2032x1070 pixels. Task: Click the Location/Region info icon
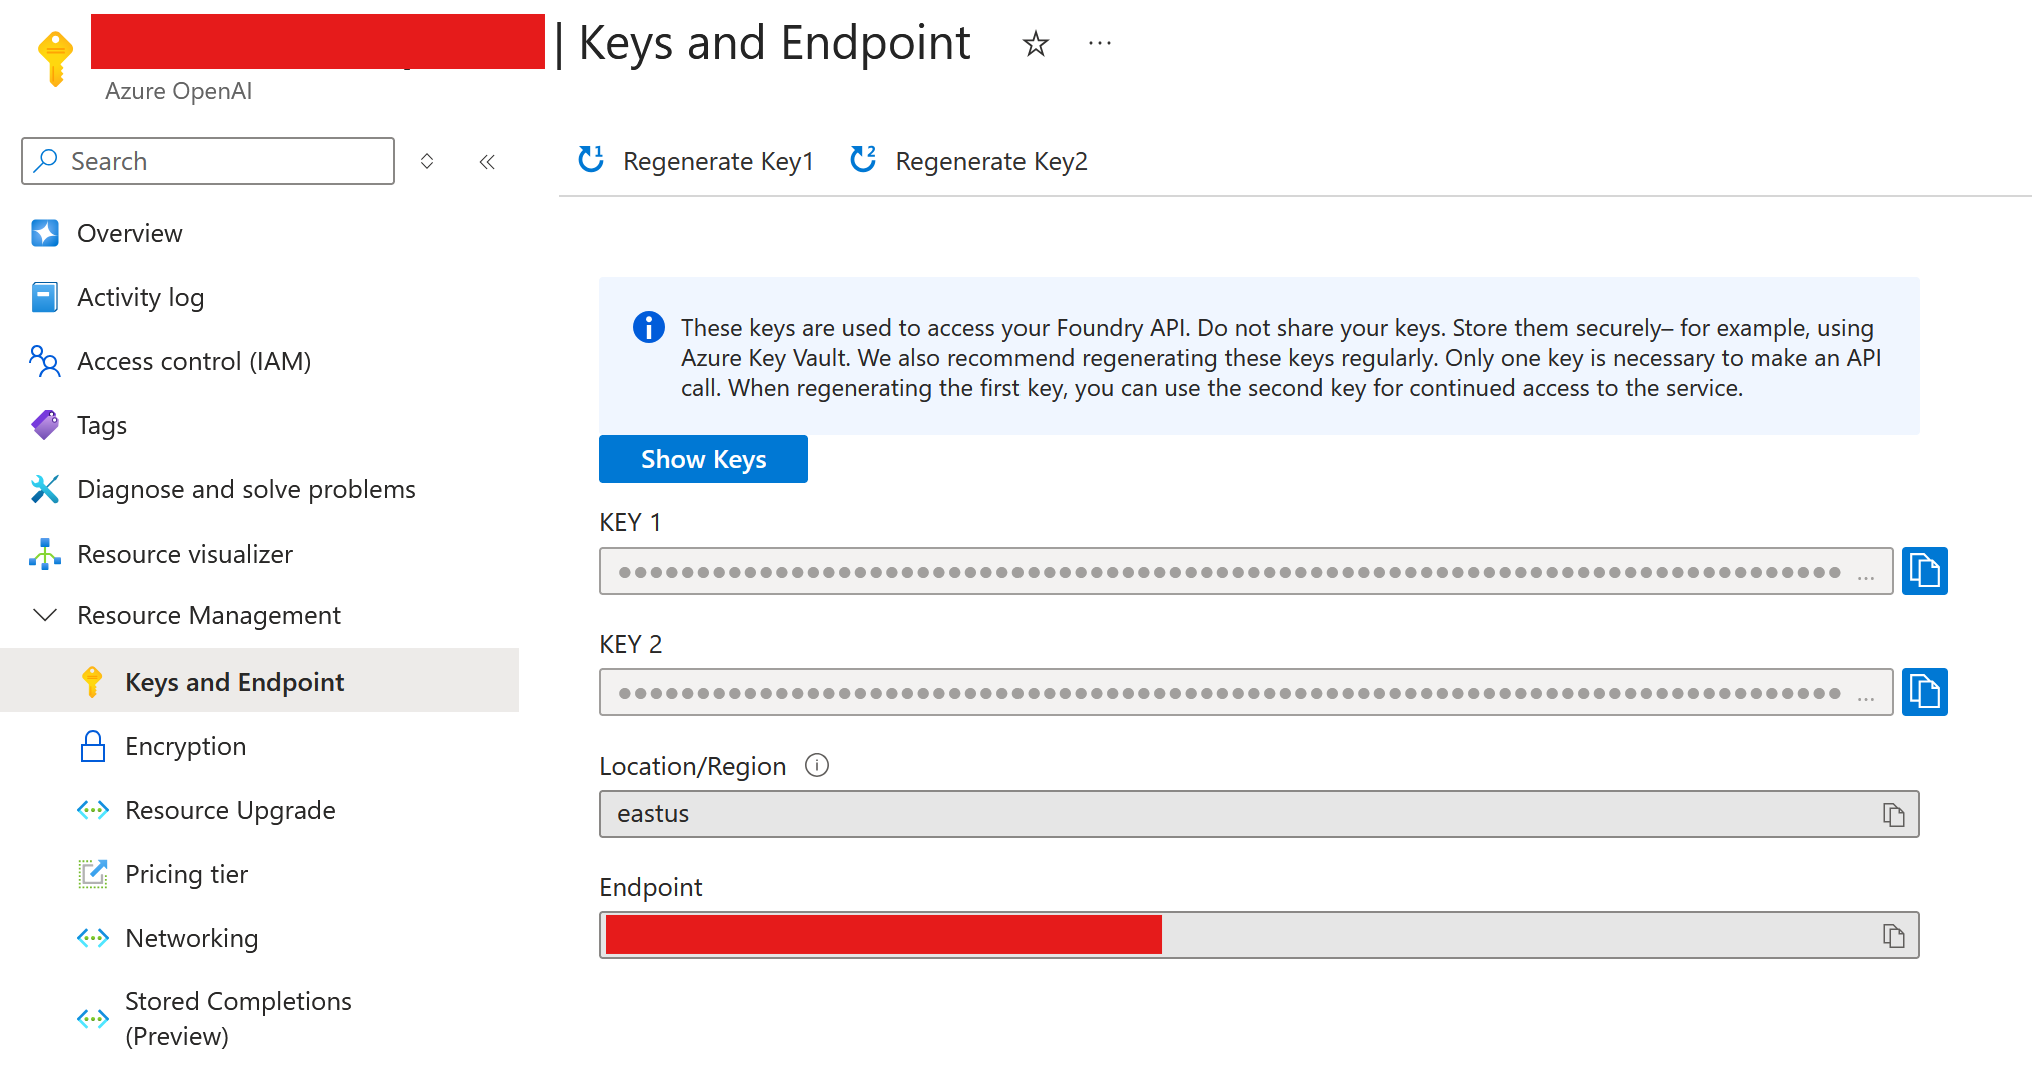click(x=817, y=766)
